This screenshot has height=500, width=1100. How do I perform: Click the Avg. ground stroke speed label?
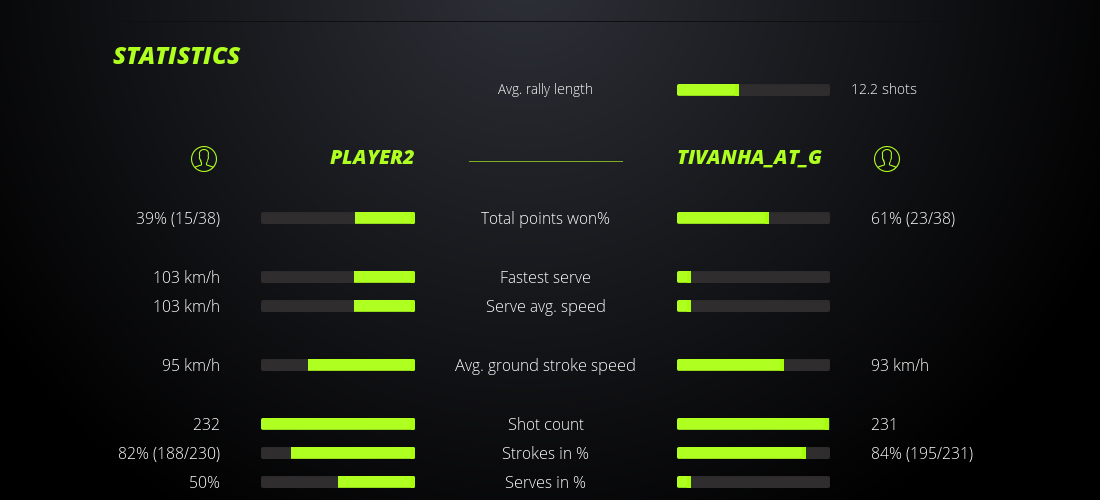click(x=545, y=365)
